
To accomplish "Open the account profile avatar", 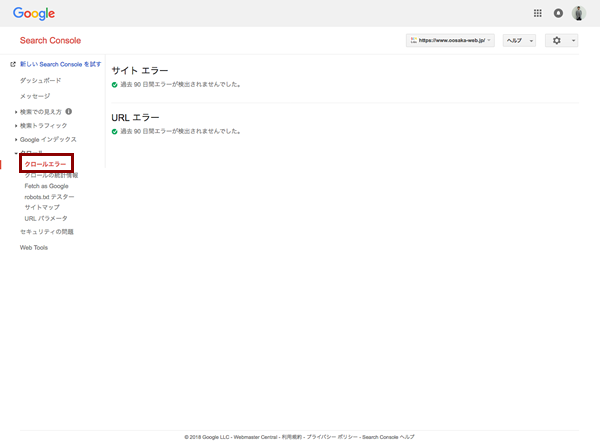I will 579,13.
